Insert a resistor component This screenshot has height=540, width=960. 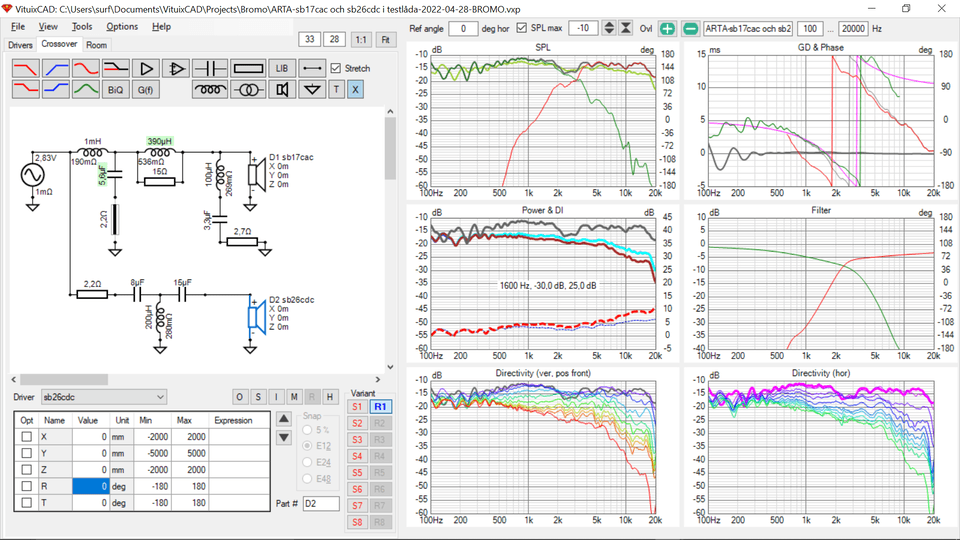(248, 68)
